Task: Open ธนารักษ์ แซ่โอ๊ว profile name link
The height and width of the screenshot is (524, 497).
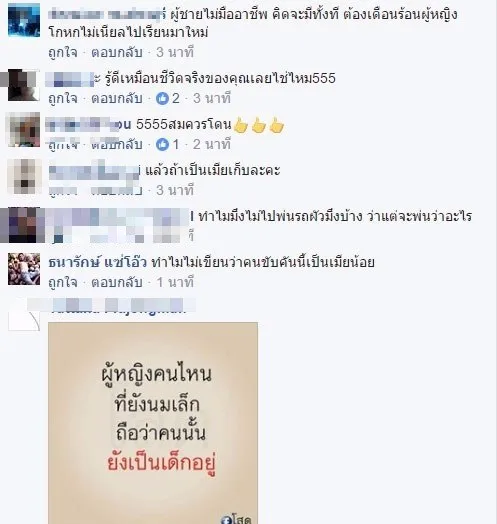Action: point(98,262)
